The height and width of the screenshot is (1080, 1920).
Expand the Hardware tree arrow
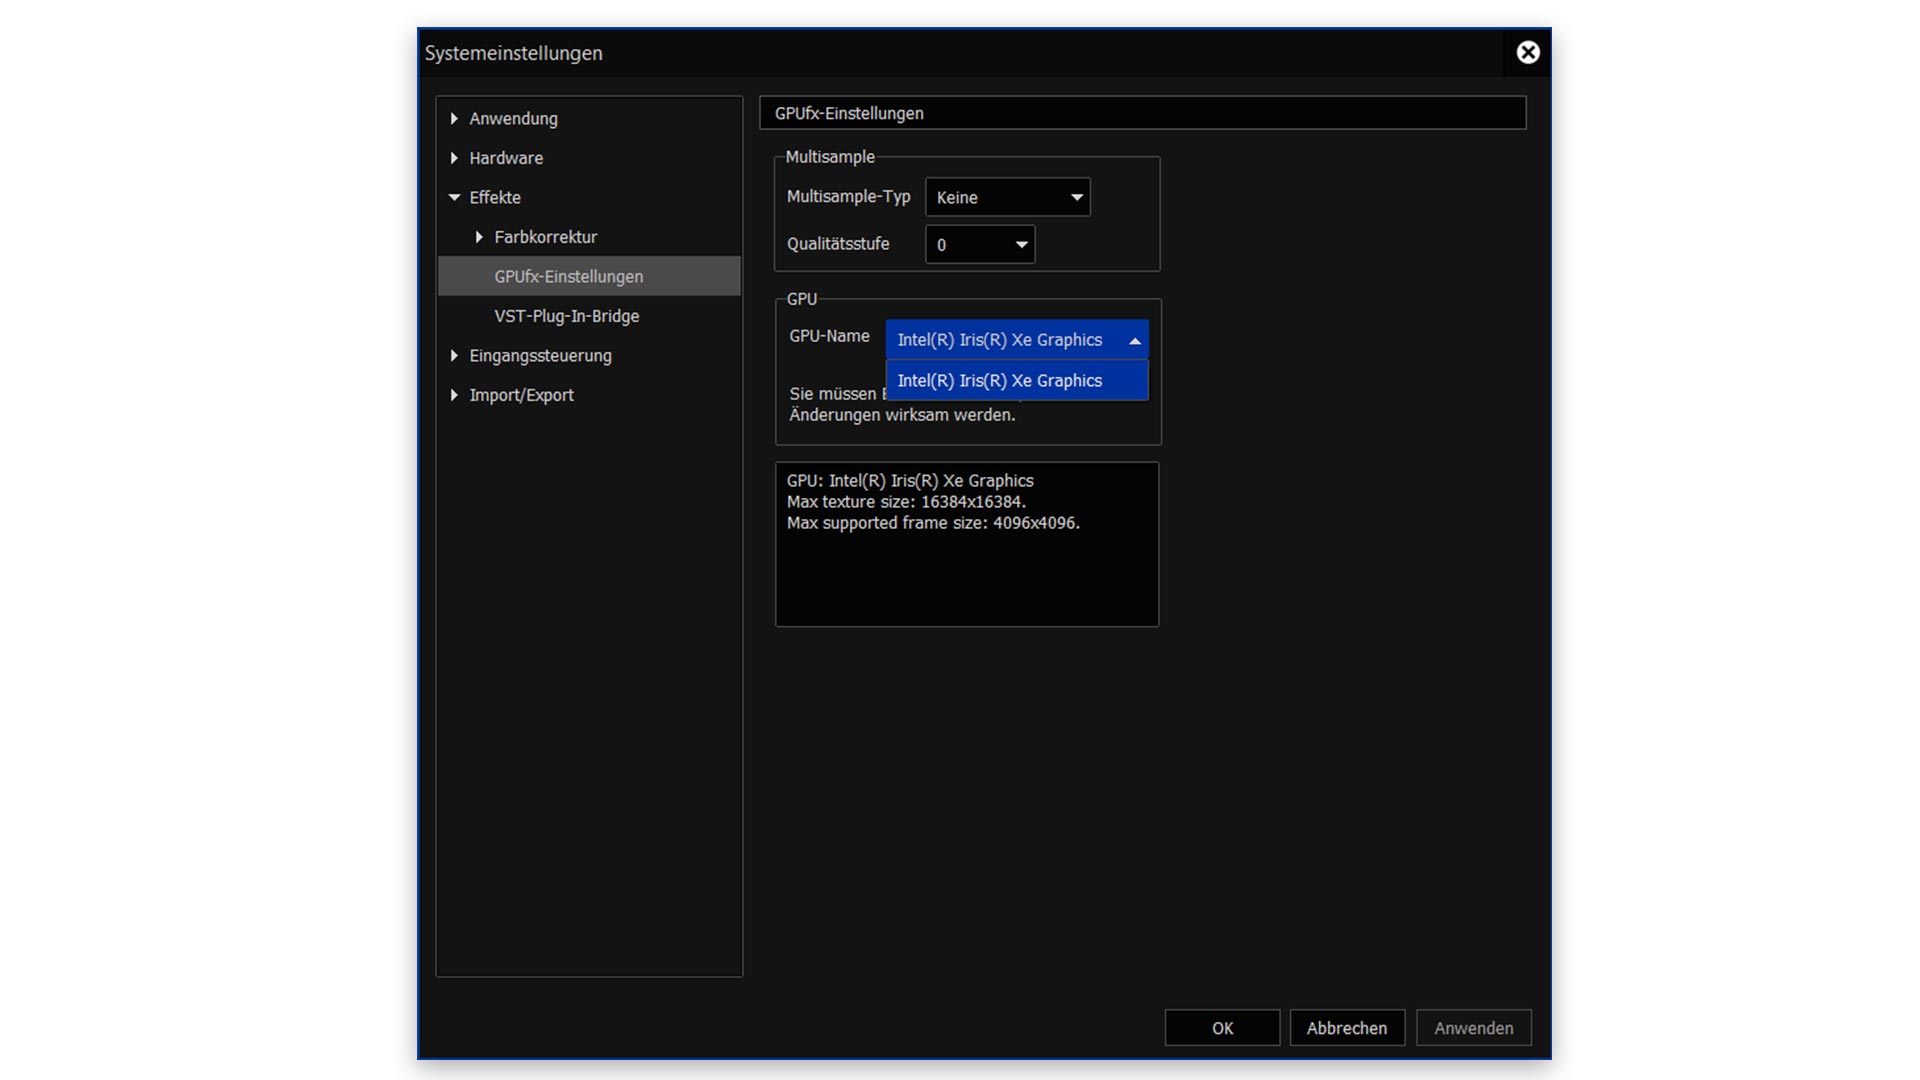454,158
